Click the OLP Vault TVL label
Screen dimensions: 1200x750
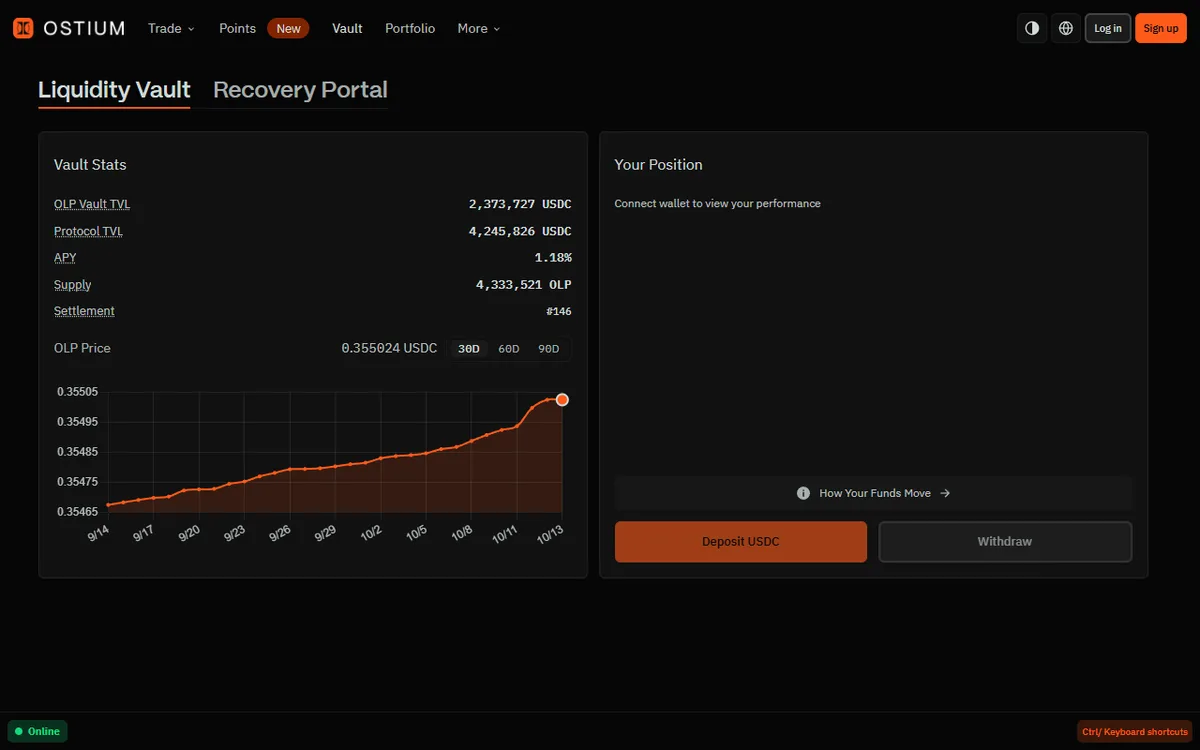coord(92,204)
